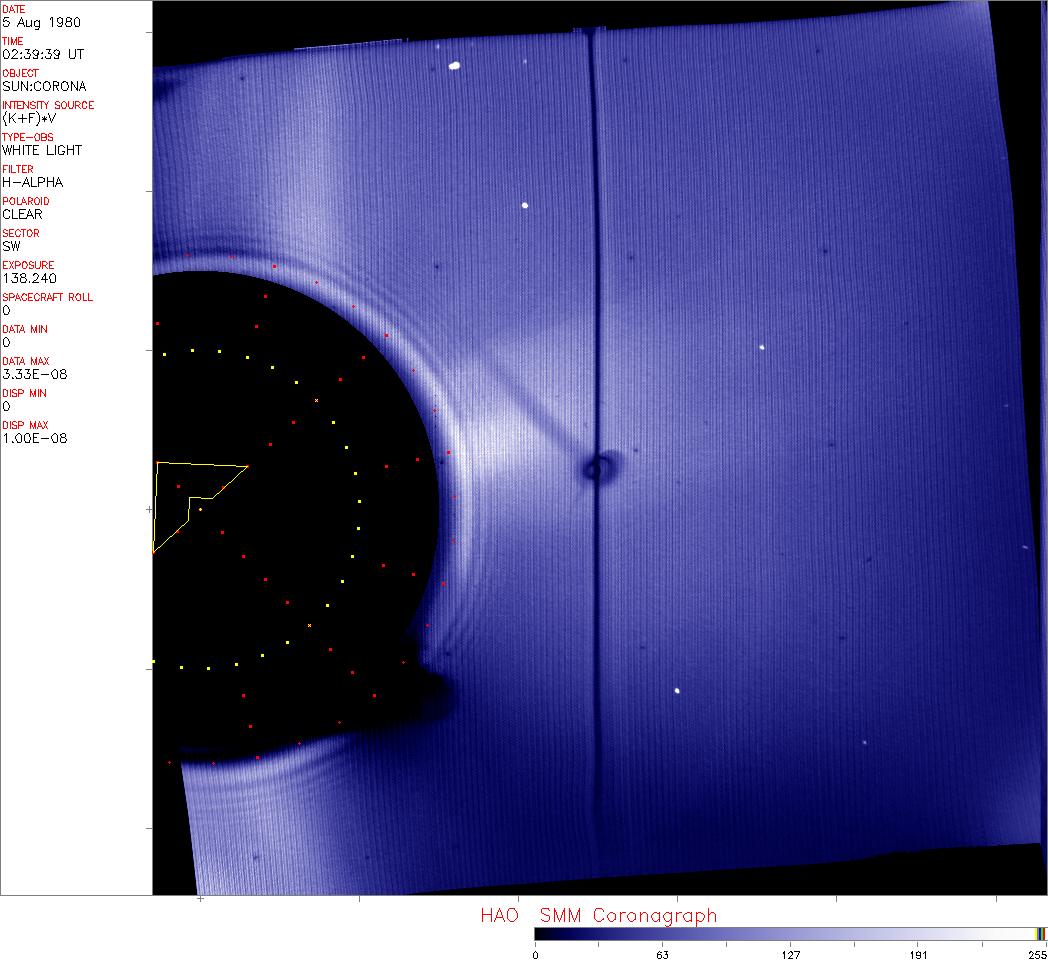Image resolution: width=1048 pixels, height=960 pixels.
Task: Click the HAO SMM Coronagraph title
Action: click(598, 915)
